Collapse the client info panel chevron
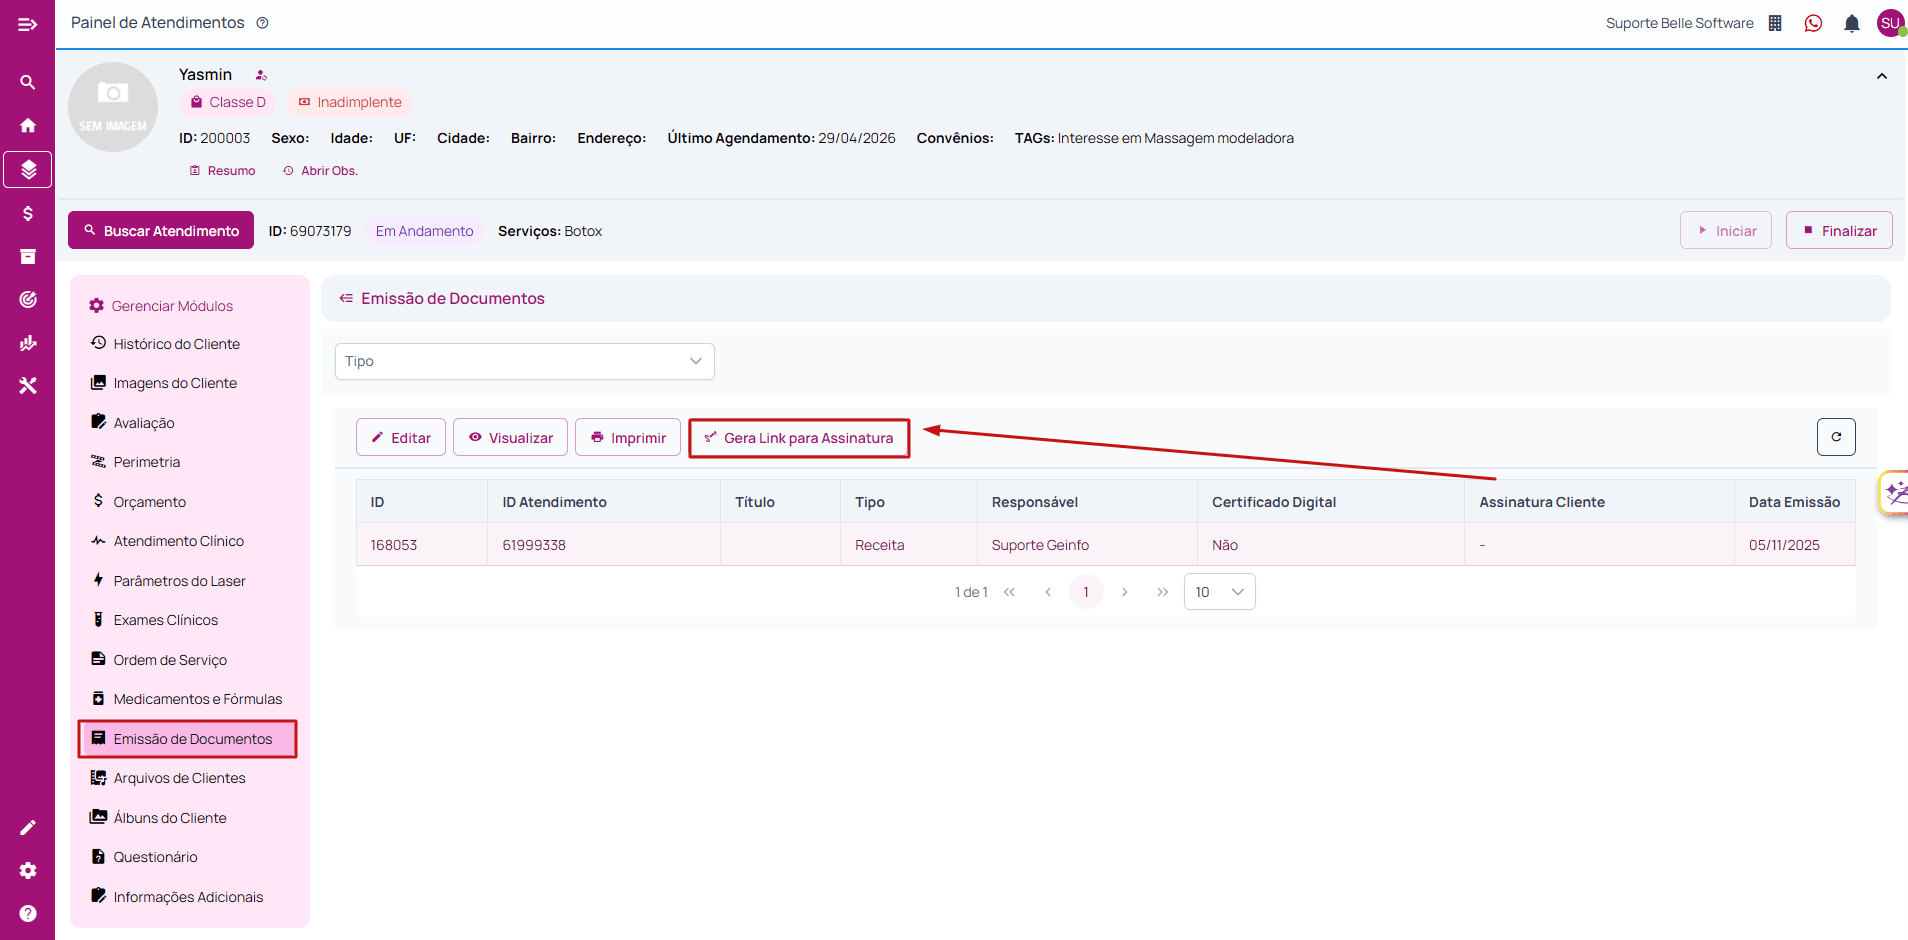The width and height of the screenshot is (1908, 940). (x=1882, y=76)
